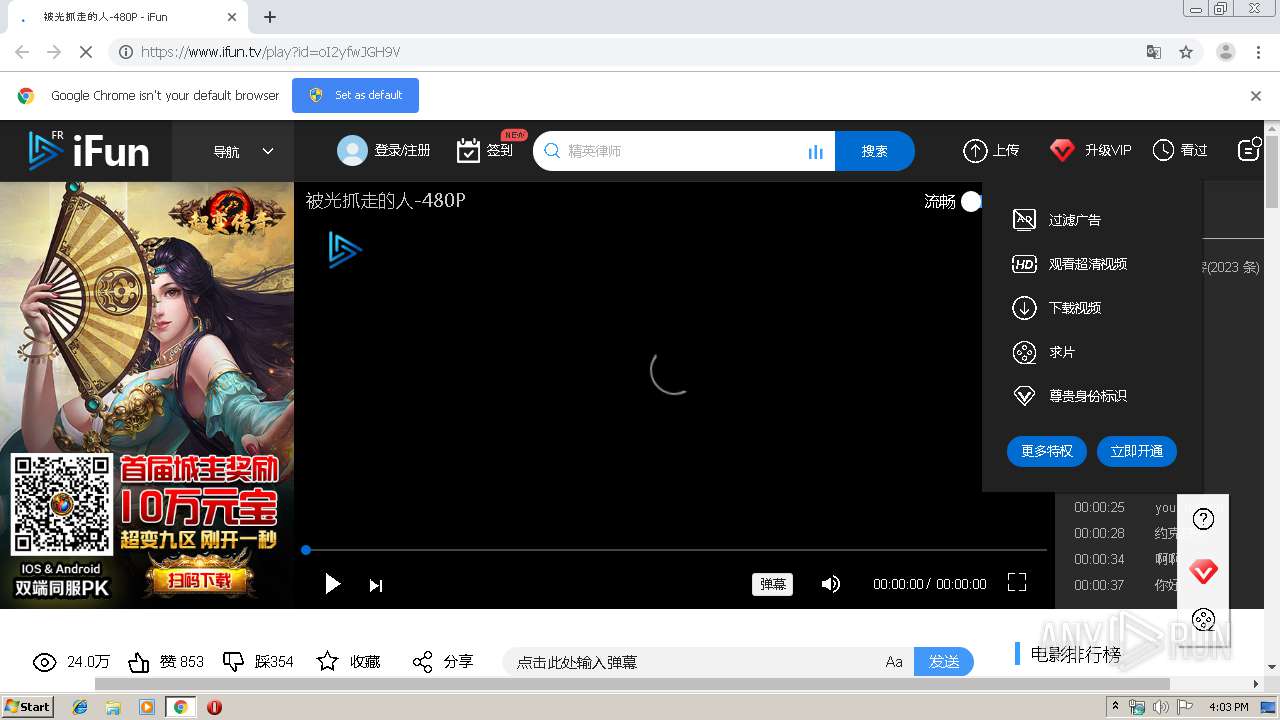Open Windows Explorer from the taskbar

tap(113, 707)
